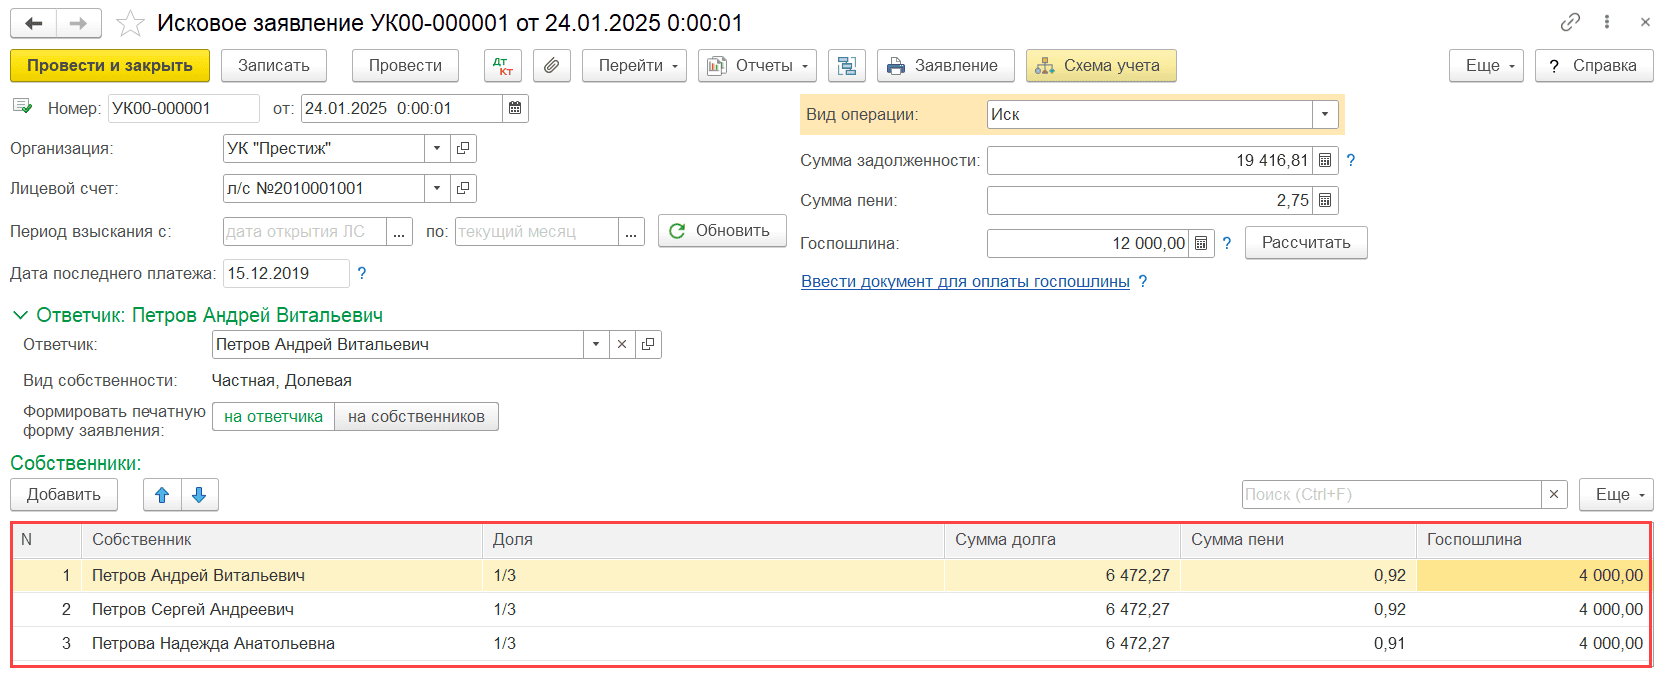Switch print form to 'на собственников'

pyautogui.click(x=416, y=417)
